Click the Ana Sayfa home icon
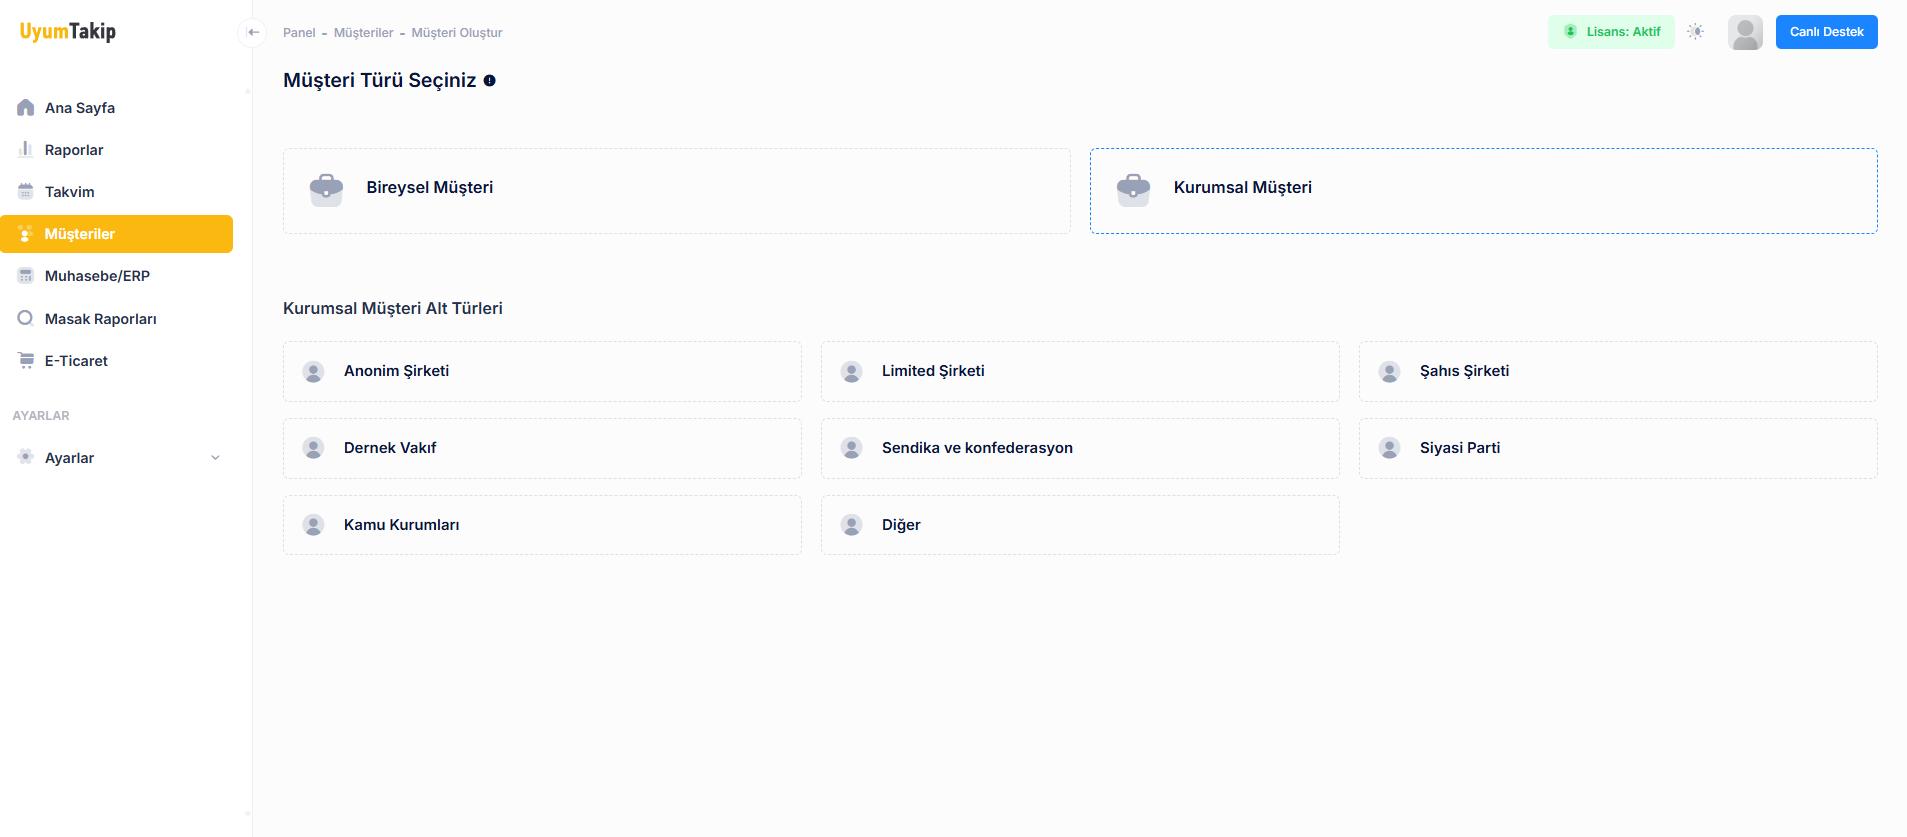Screen dimensions: 1907x837 pyautogui.click(x=26, y=108)
